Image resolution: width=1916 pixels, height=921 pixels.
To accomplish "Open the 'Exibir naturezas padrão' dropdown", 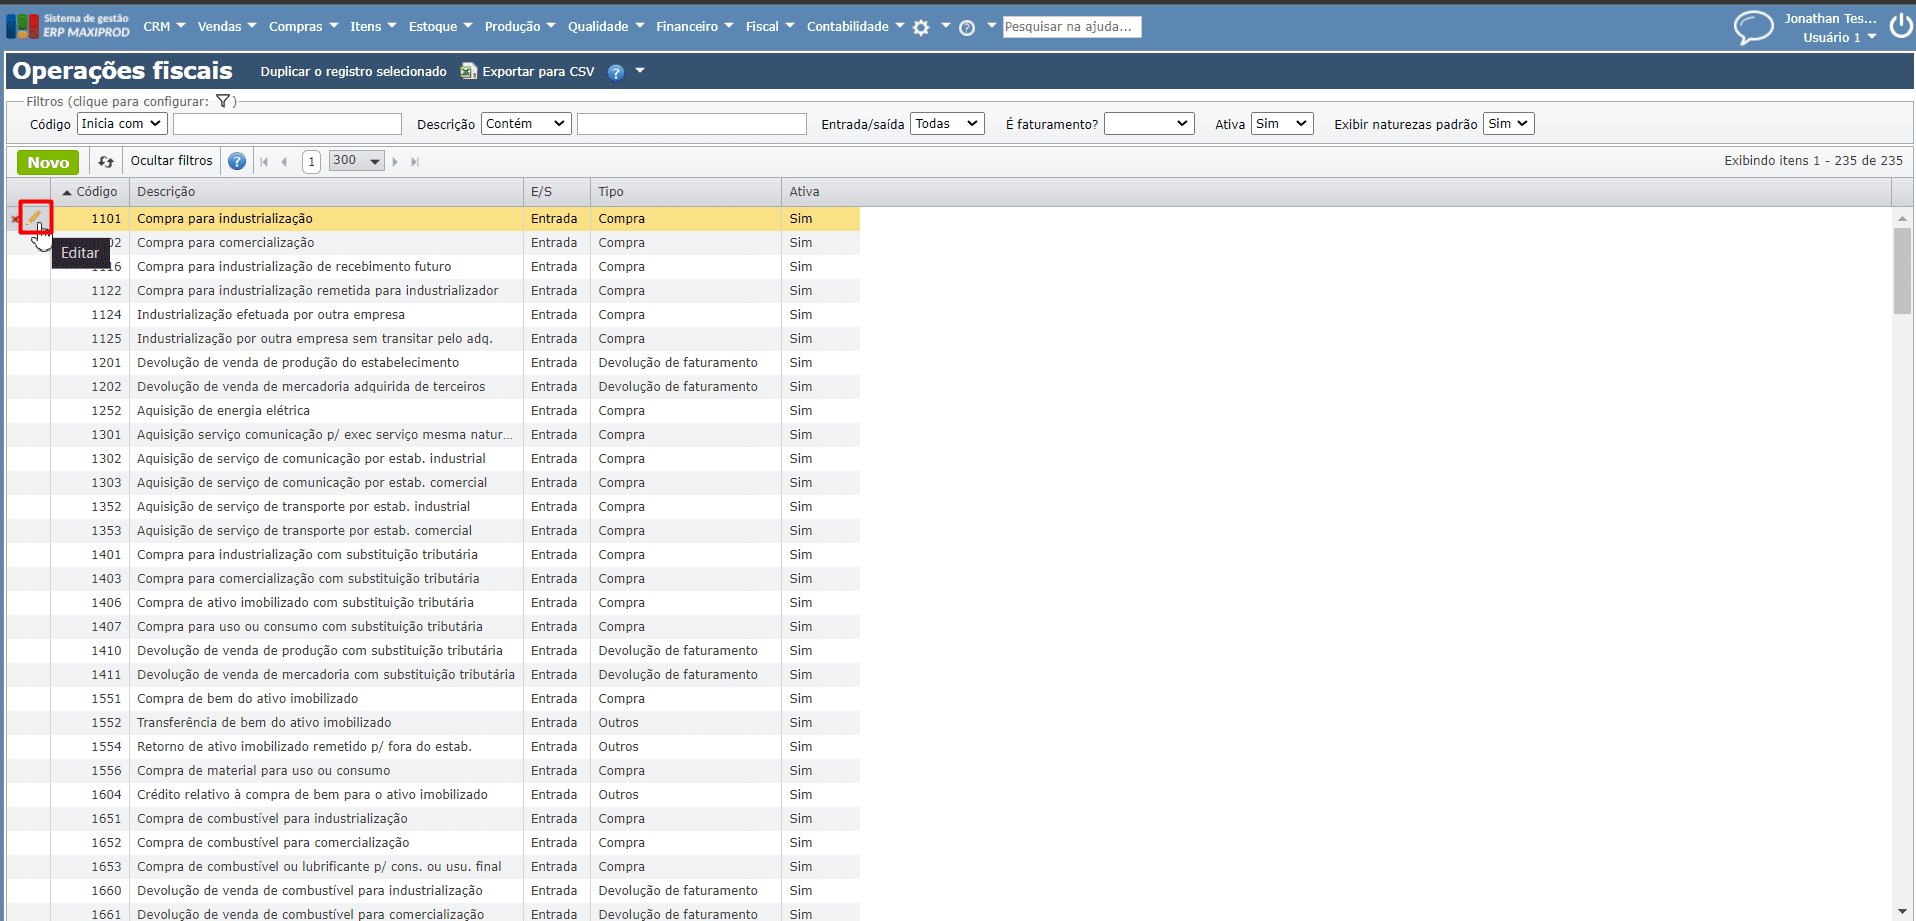I will 1508,124.
